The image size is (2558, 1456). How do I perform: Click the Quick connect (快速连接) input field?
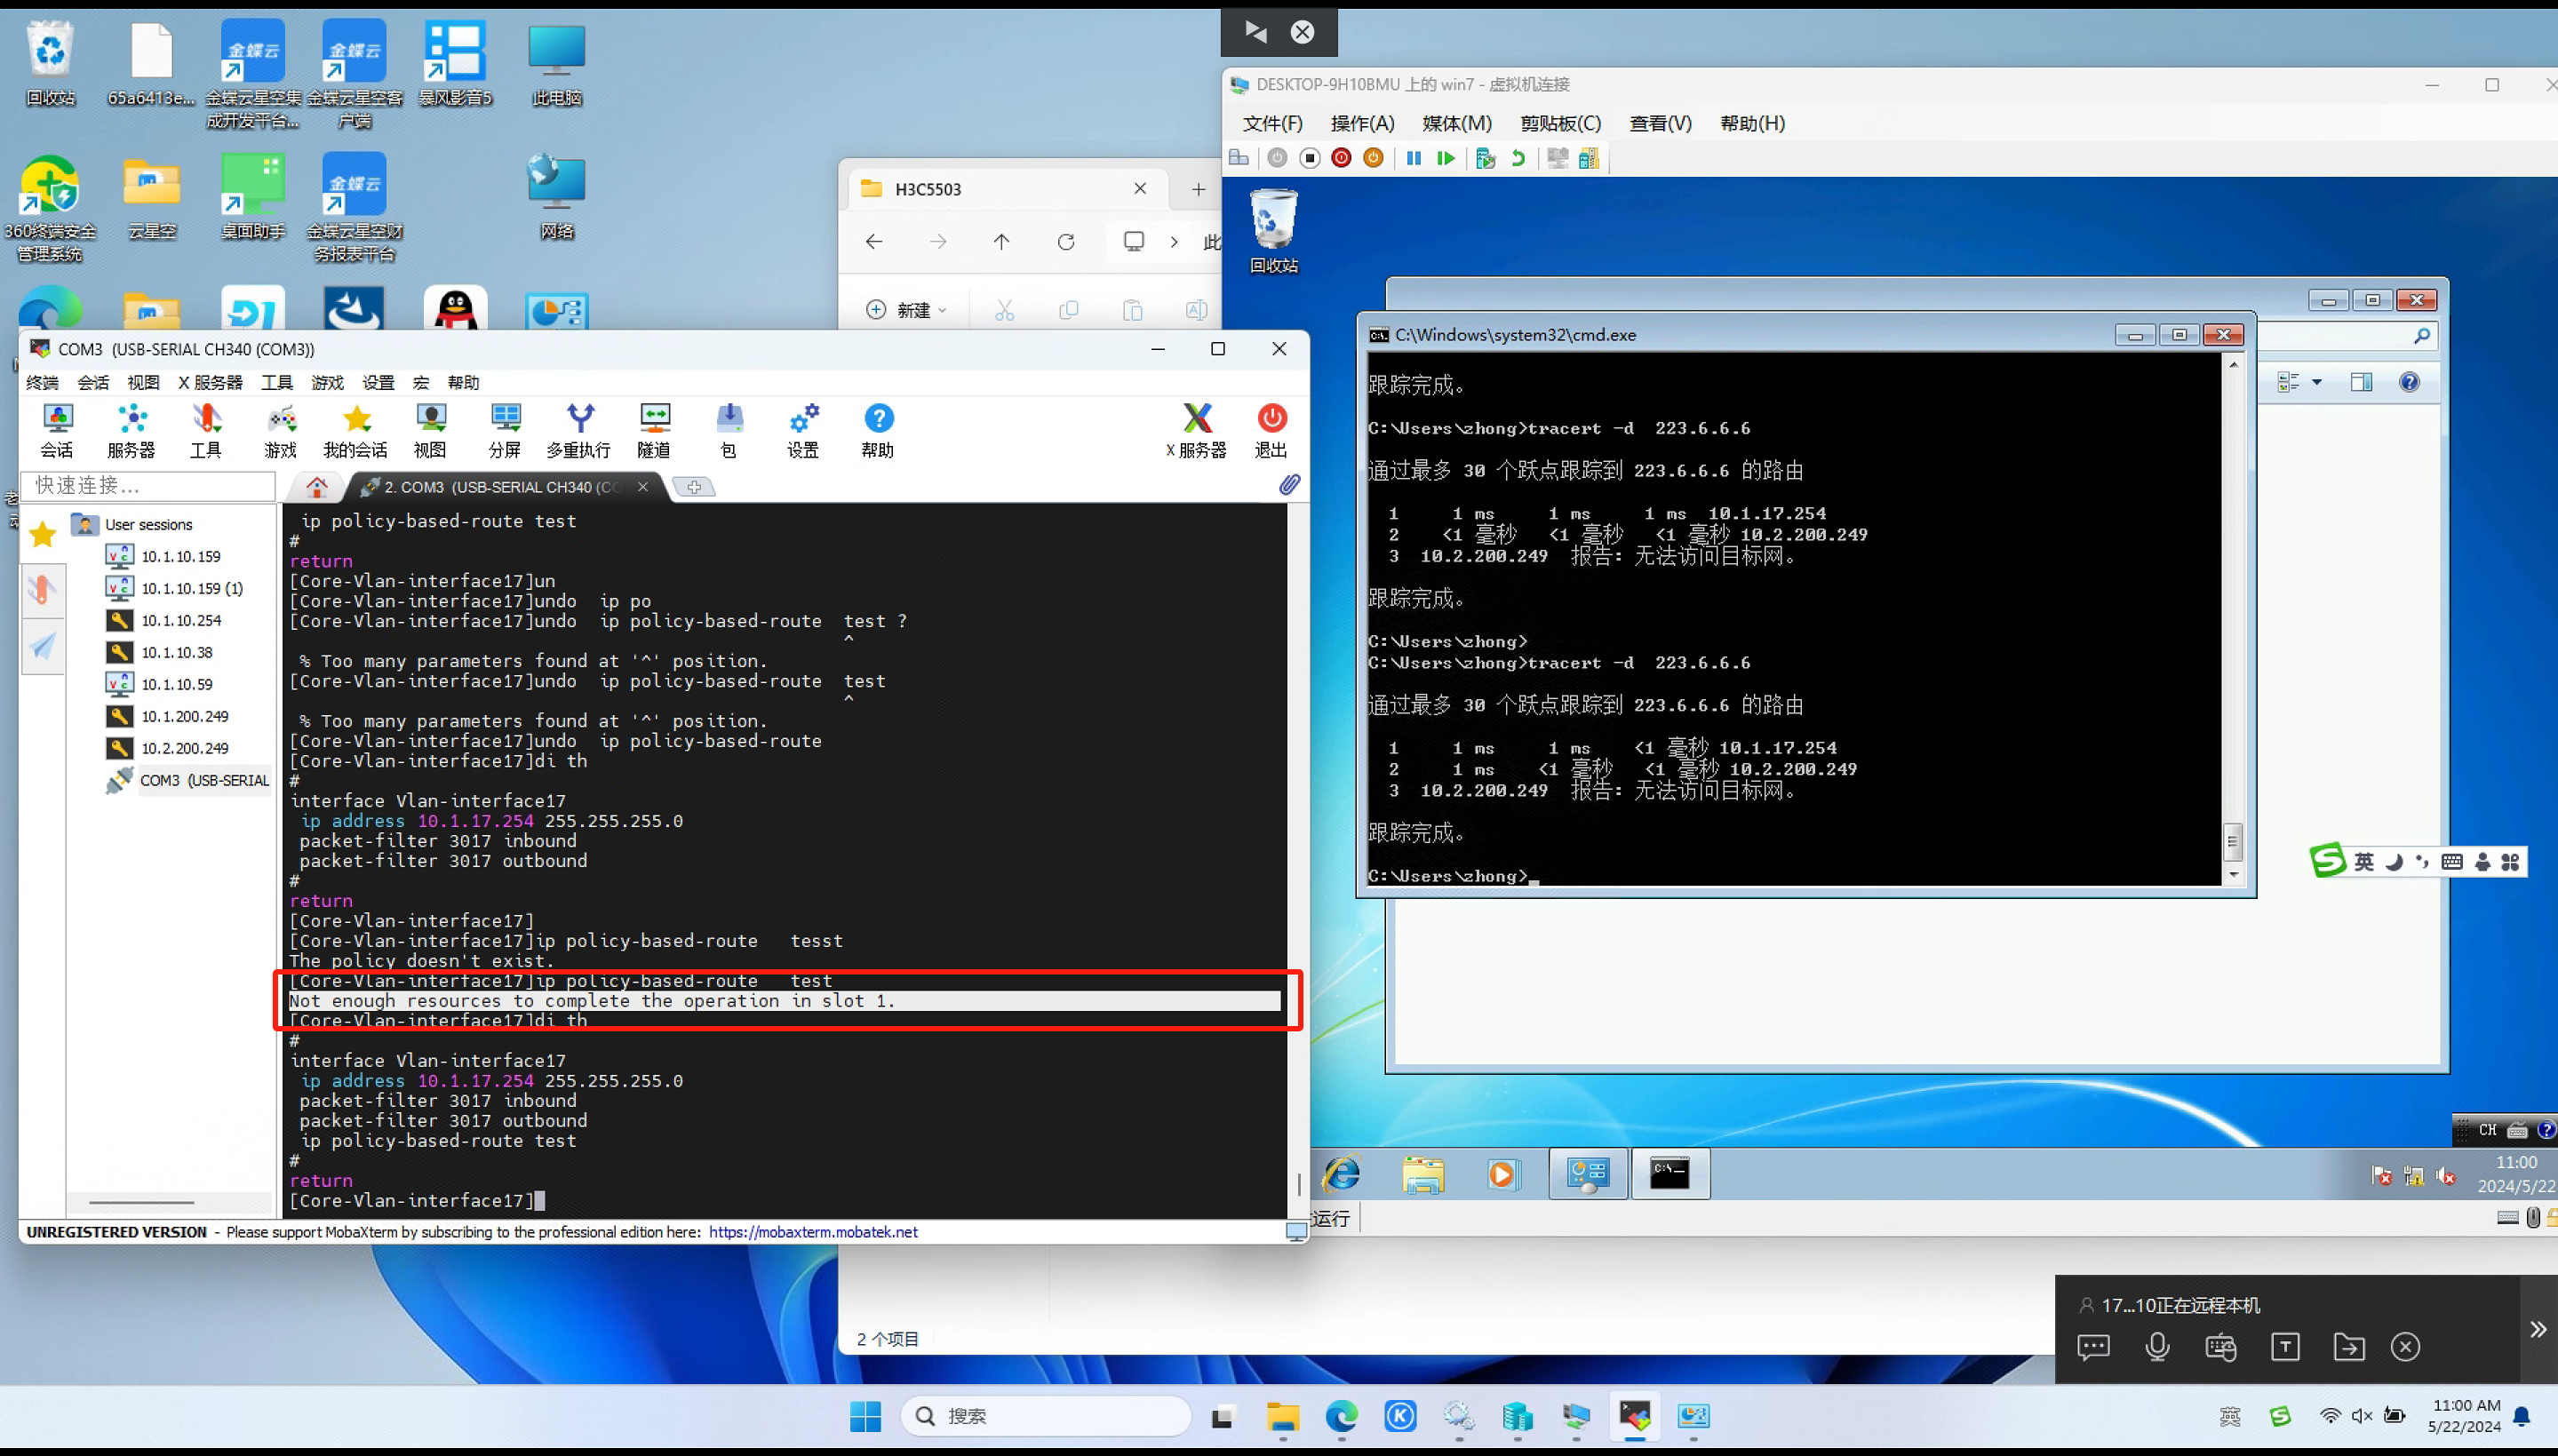point(150,485)
